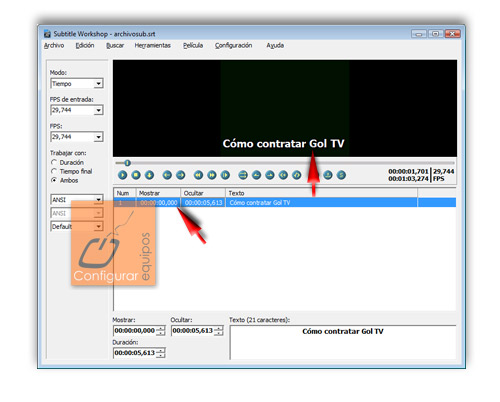Open the Herramientas menu
500x402 pixels.
pyautogui.click(x=153, y=45)
